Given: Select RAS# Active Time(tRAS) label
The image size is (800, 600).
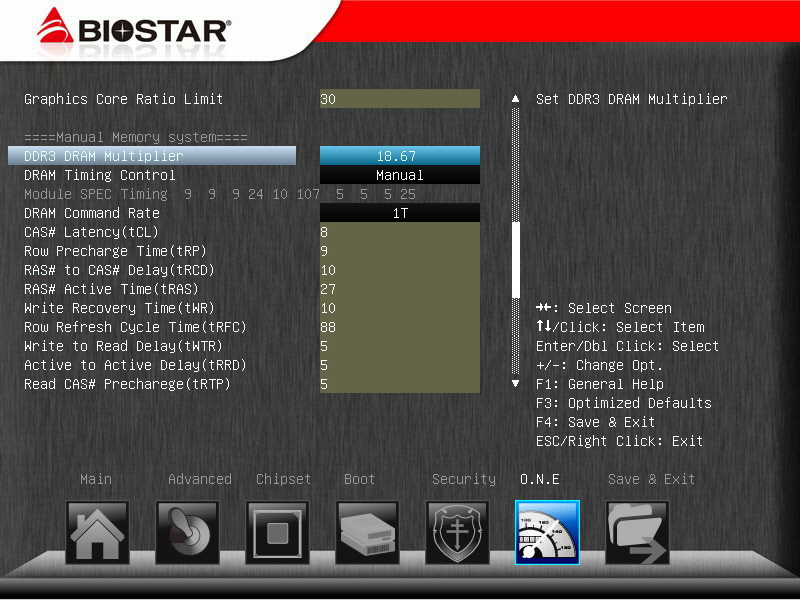Looking at the screenshot, I should [111, 289].
